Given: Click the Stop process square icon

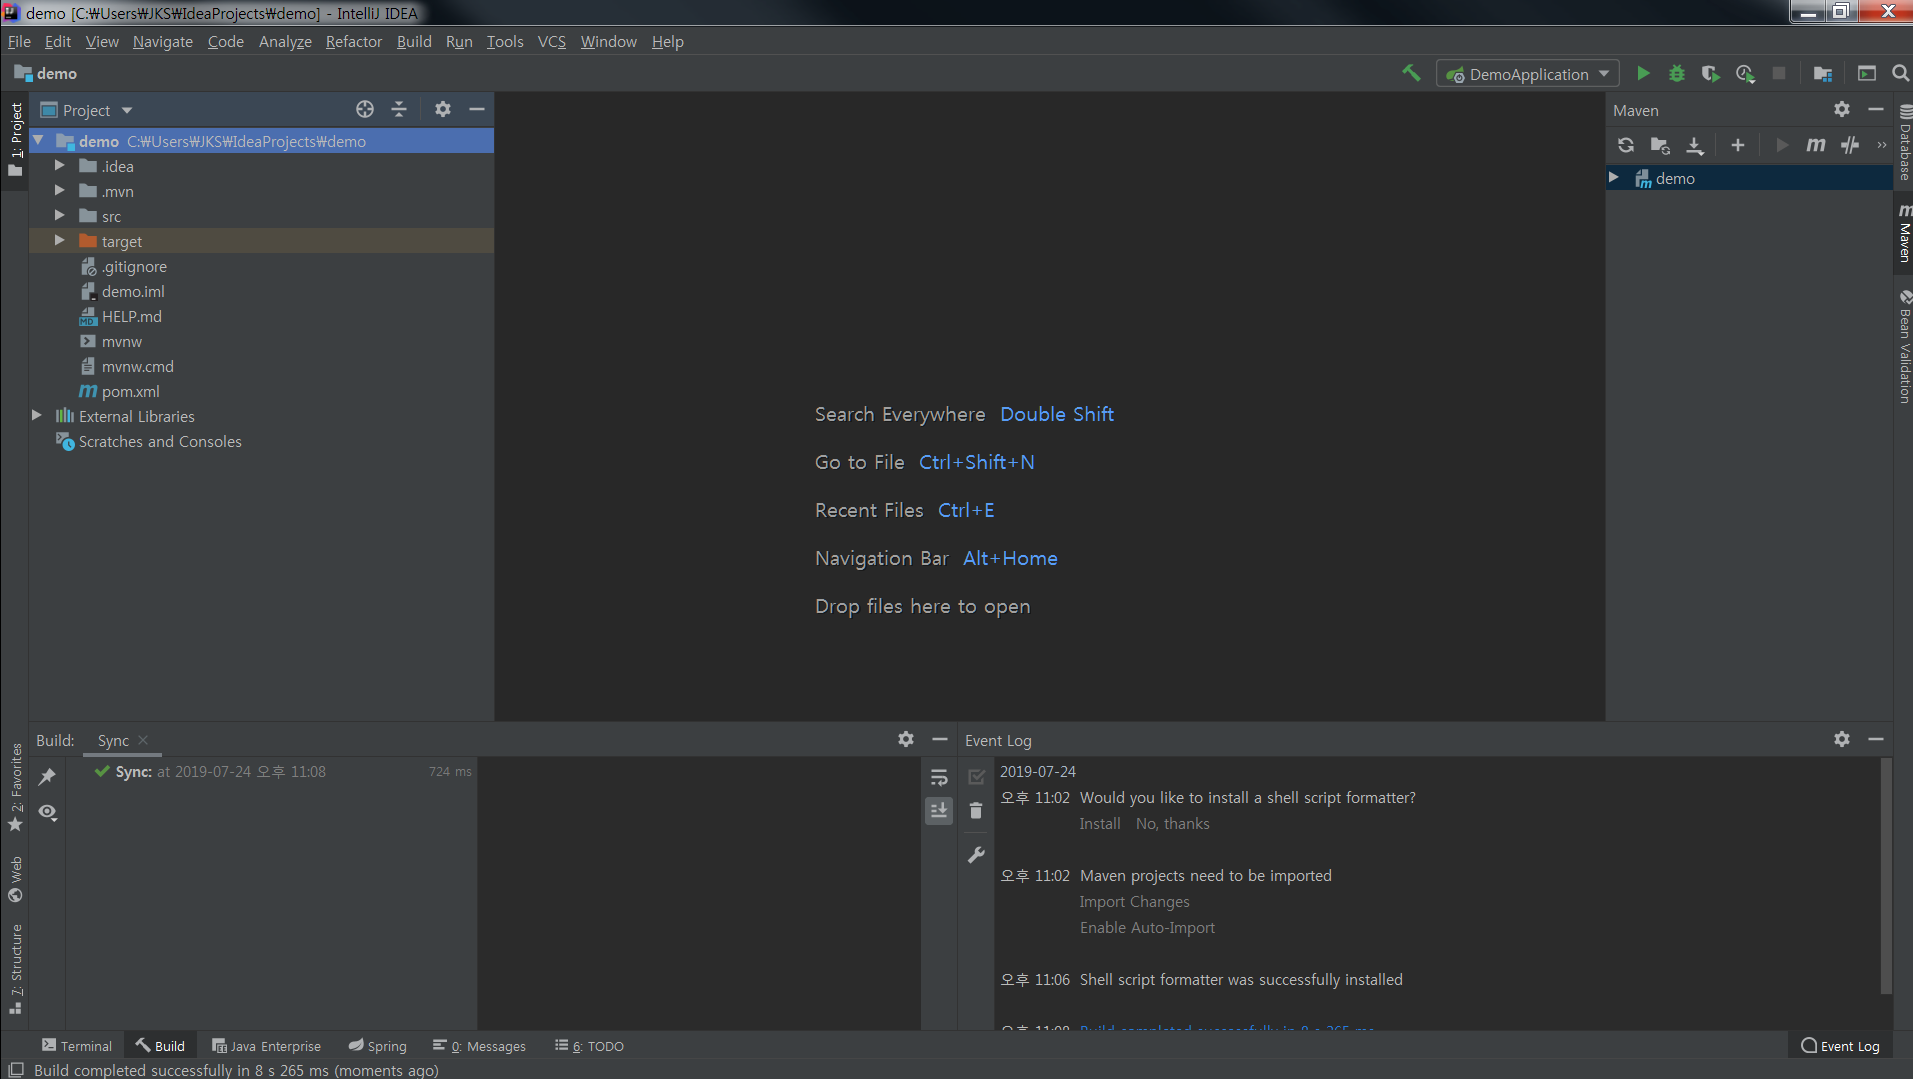Looking at the screenshot, I should click(x=1779, y=73).
